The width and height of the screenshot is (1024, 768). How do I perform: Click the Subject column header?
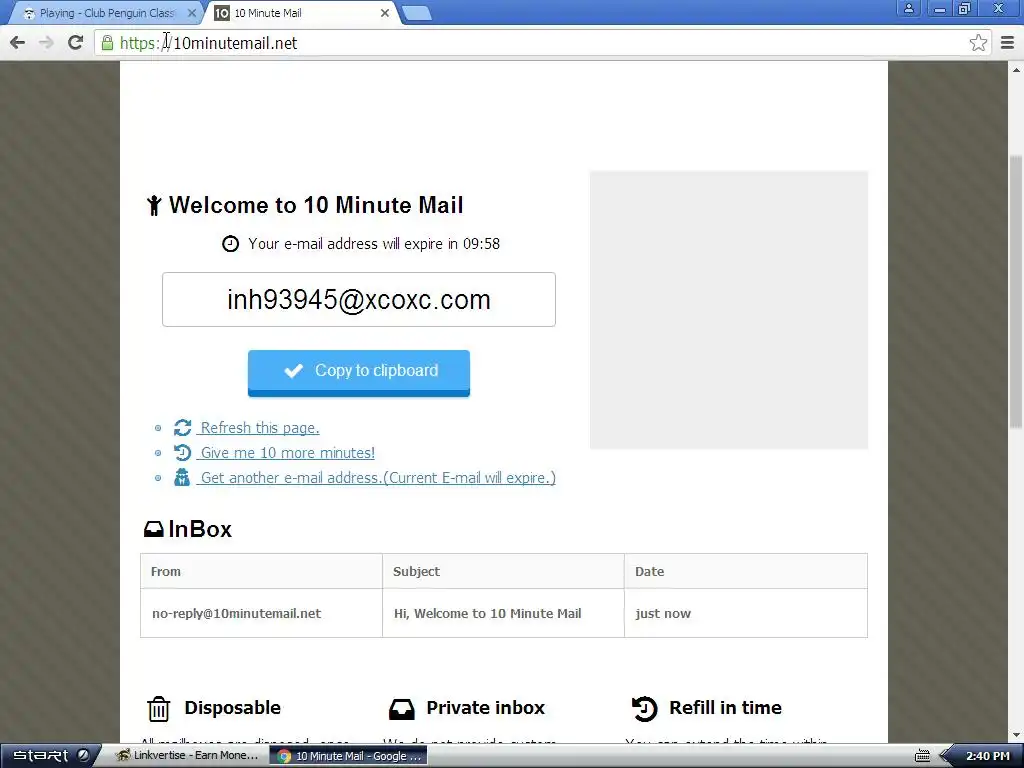504,571
